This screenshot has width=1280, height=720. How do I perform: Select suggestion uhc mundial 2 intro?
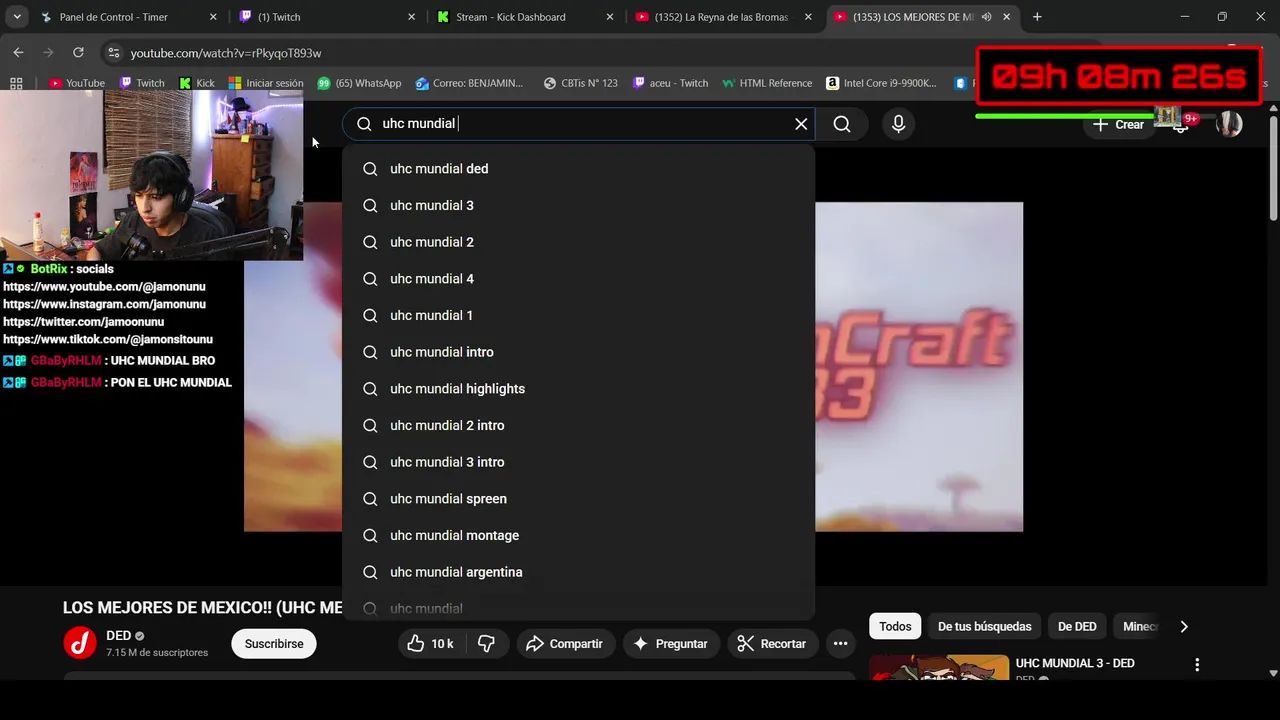(x=578, y=426)
